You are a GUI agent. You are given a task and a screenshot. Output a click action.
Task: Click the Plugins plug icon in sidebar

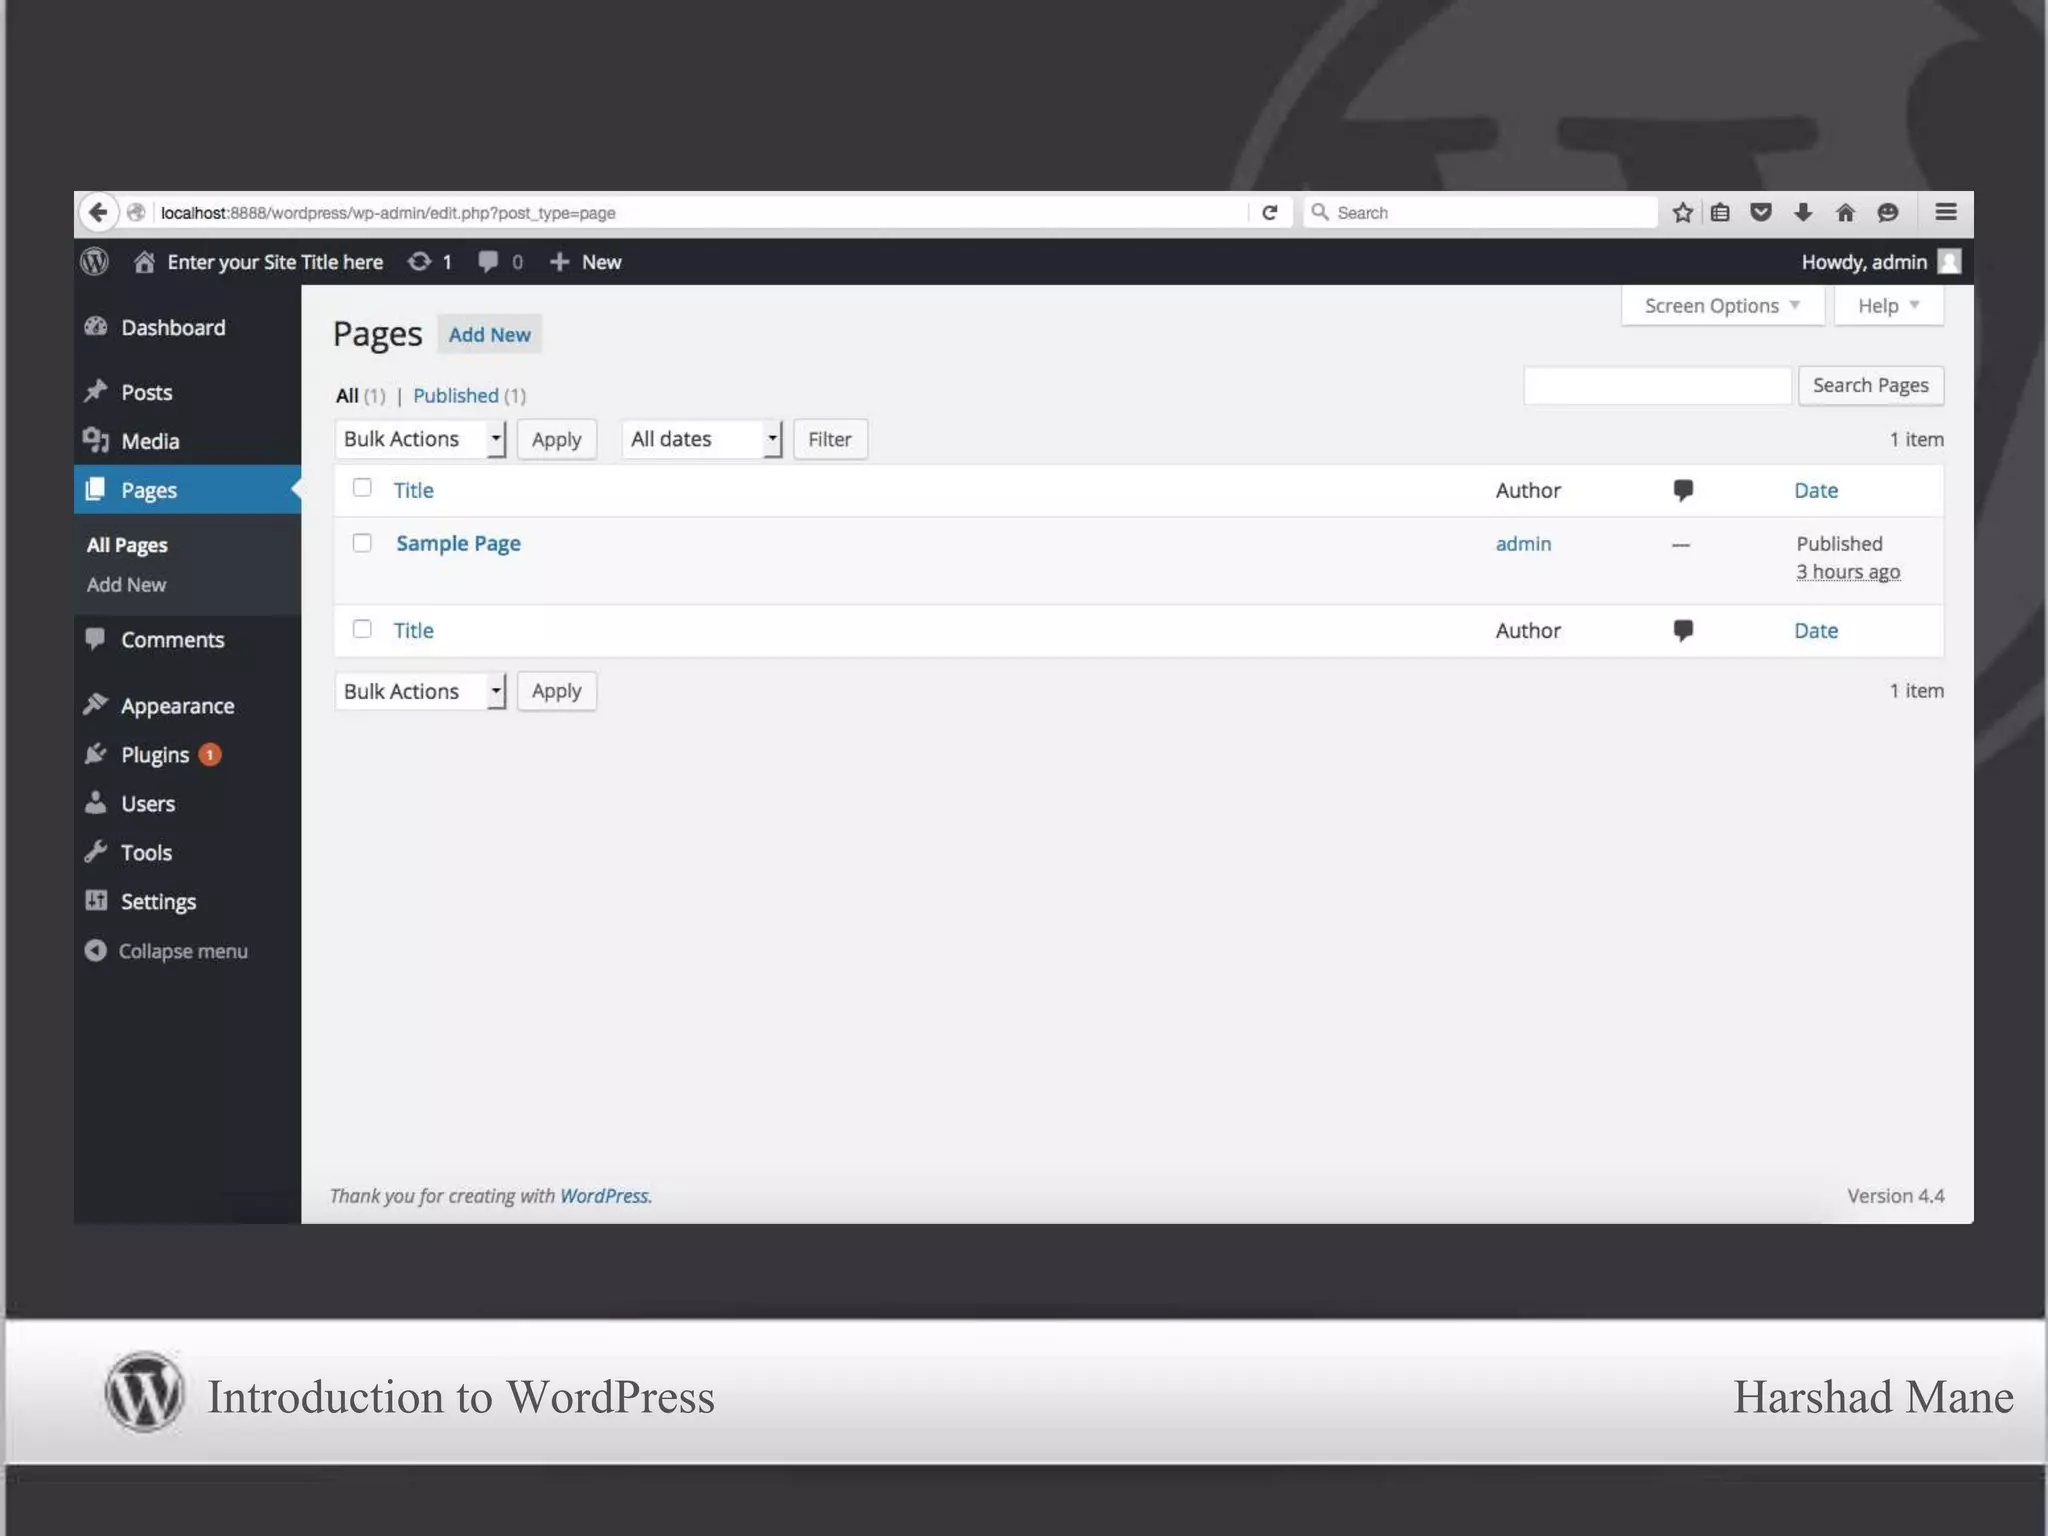click(96, 754)
